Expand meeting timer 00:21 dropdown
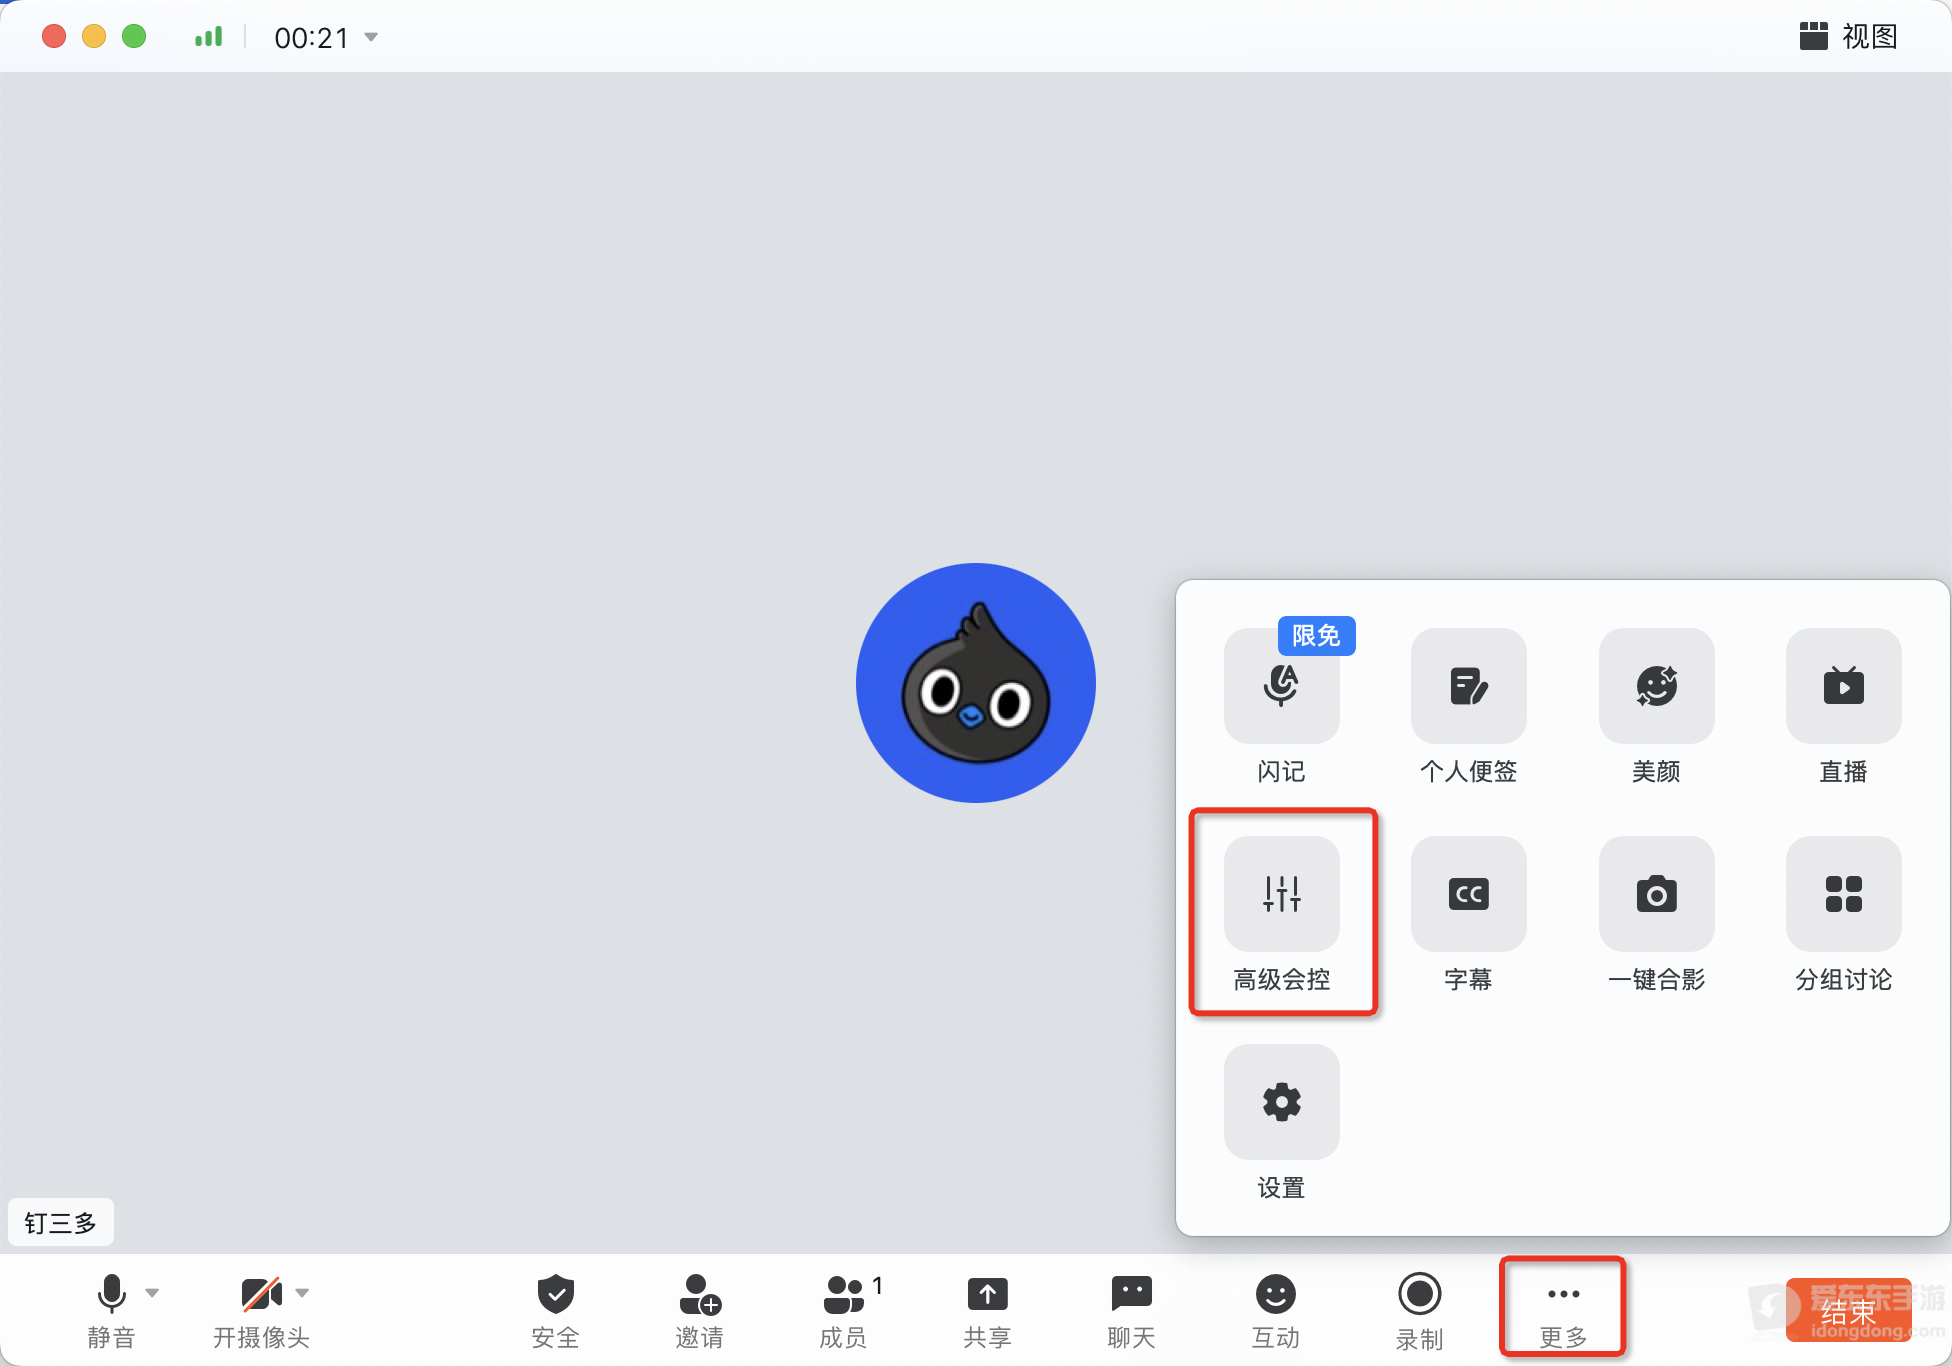1952x1366 pixels. pyautogui.click(x=371, y=37)
